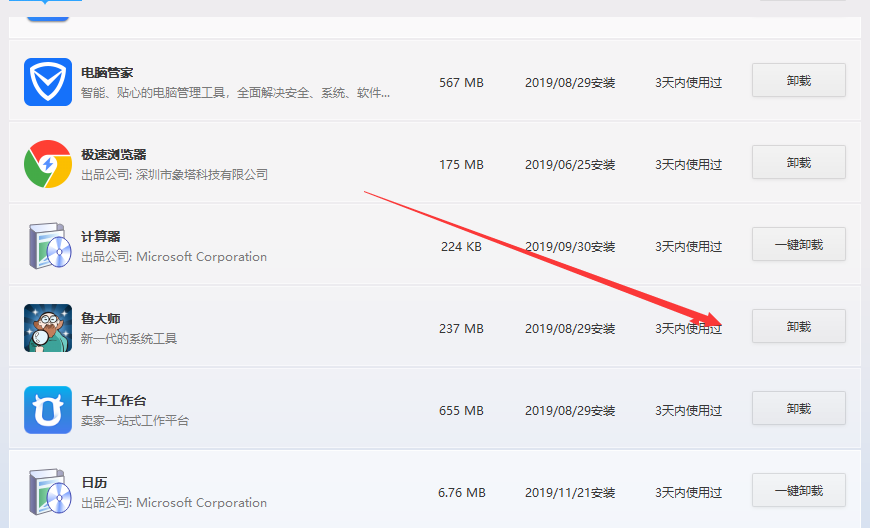Select the 电脑管家 program name
Image resolution: width=870 pixels, height=528 pixels.
107,73
